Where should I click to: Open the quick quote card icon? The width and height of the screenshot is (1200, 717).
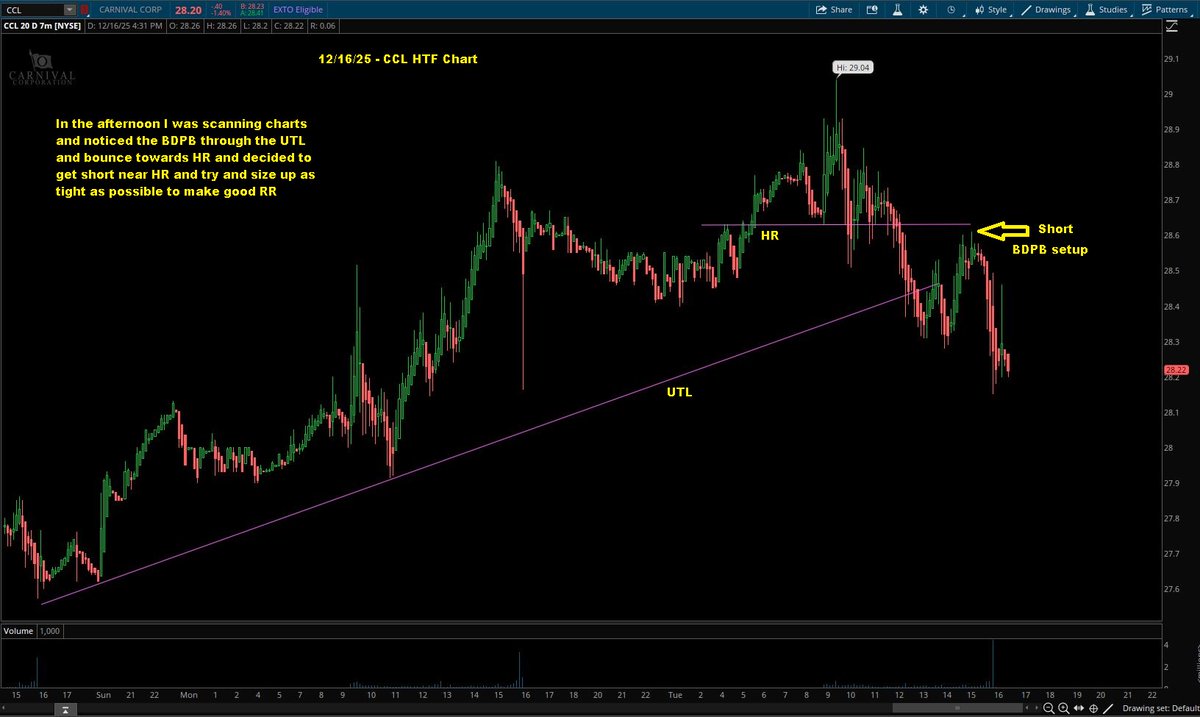click(x=872, y=10)
